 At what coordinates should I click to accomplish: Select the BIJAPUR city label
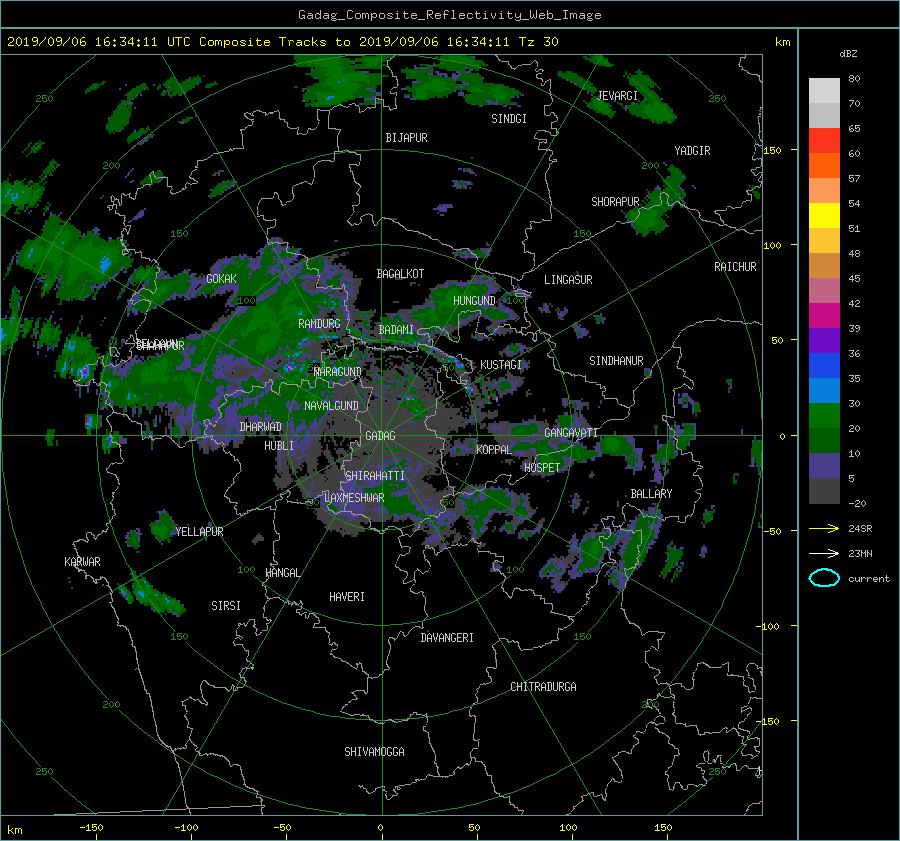point(406,138)
